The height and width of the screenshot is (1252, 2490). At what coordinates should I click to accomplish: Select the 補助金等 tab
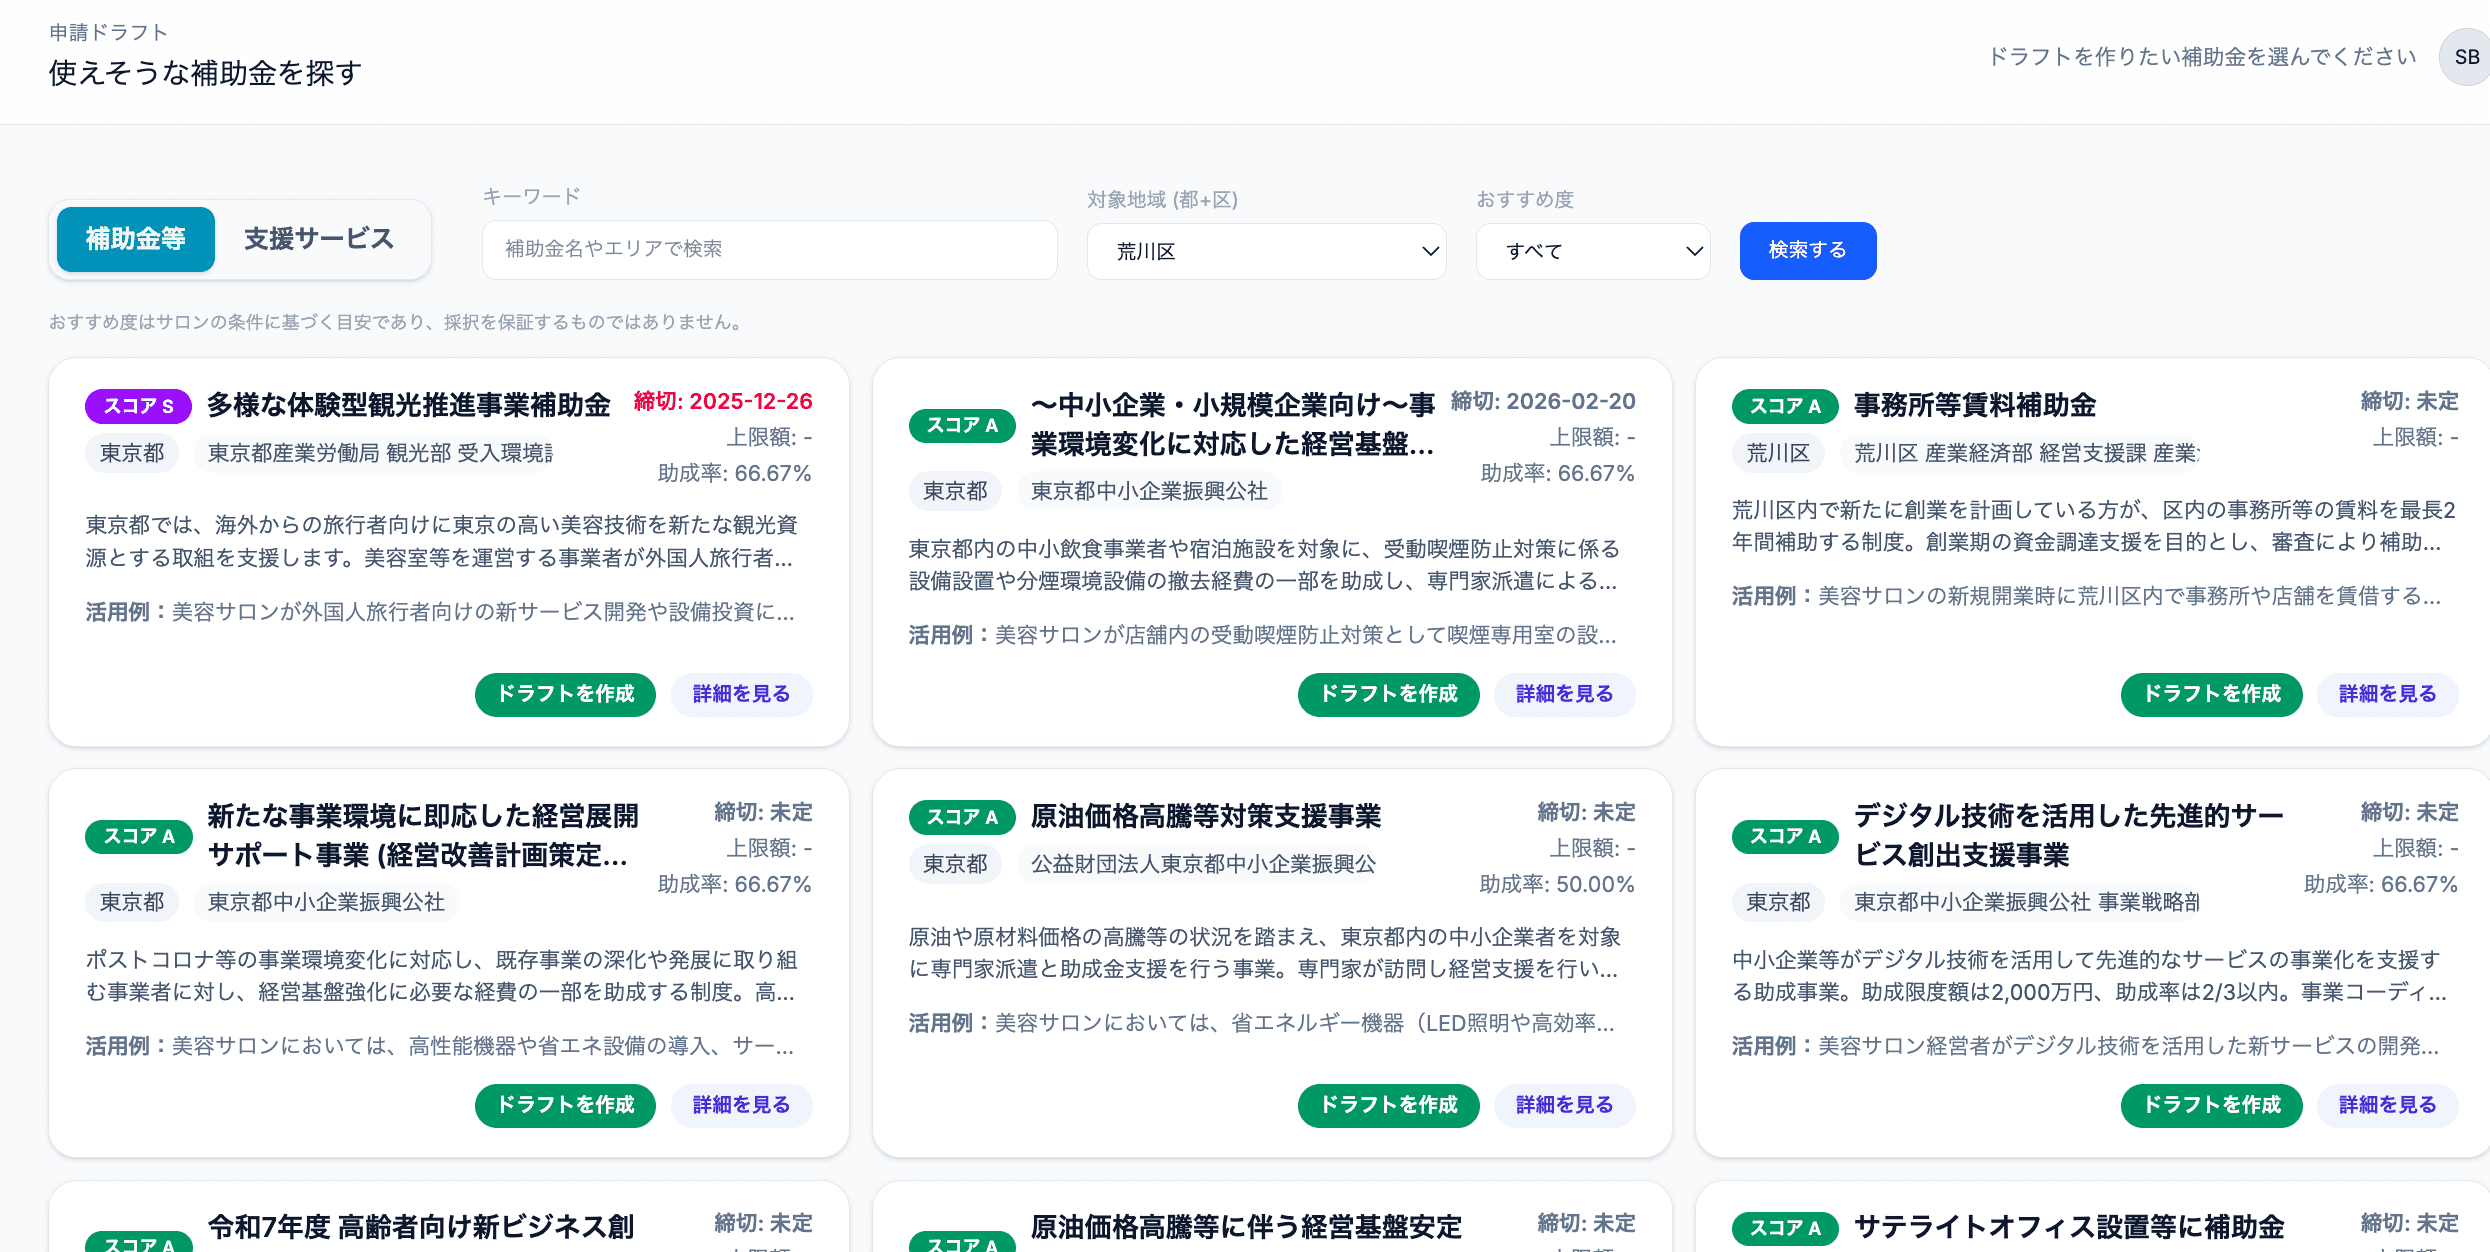[x=135, y=239]
